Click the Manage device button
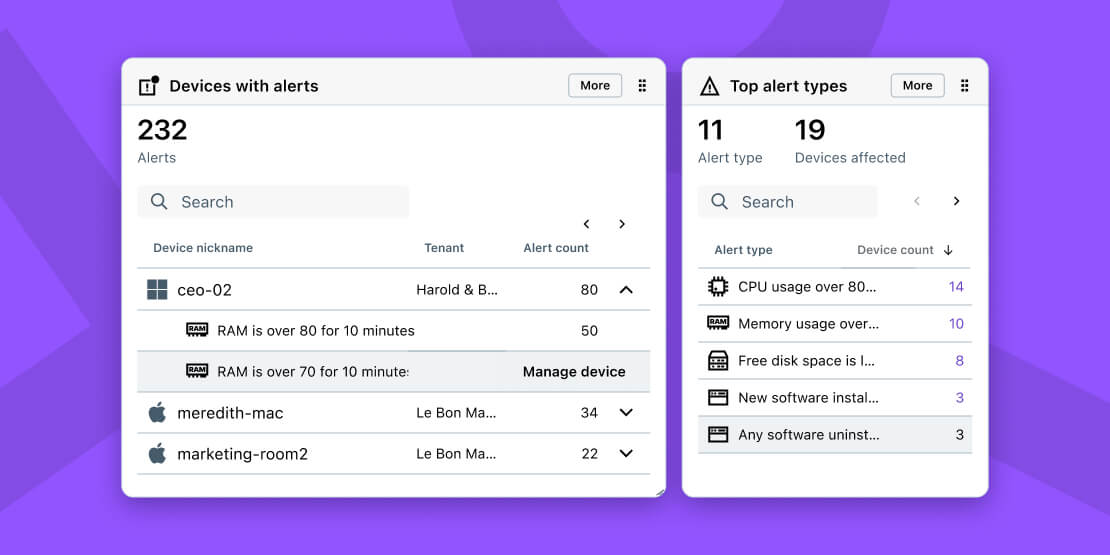Image resolution: width=1110 pixels, height=555 pixels. (574, 372)
